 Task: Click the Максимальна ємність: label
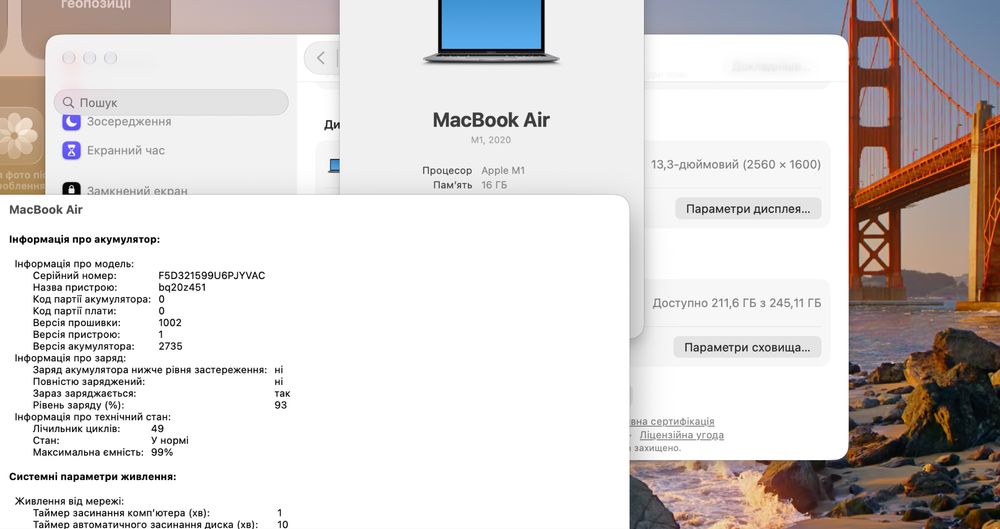88,452
